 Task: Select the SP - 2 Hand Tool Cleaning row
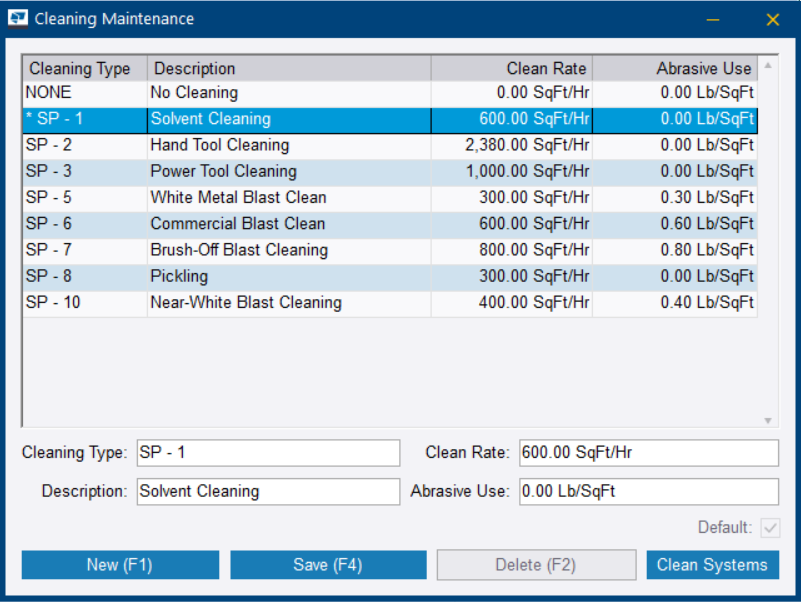click(220, 145)
